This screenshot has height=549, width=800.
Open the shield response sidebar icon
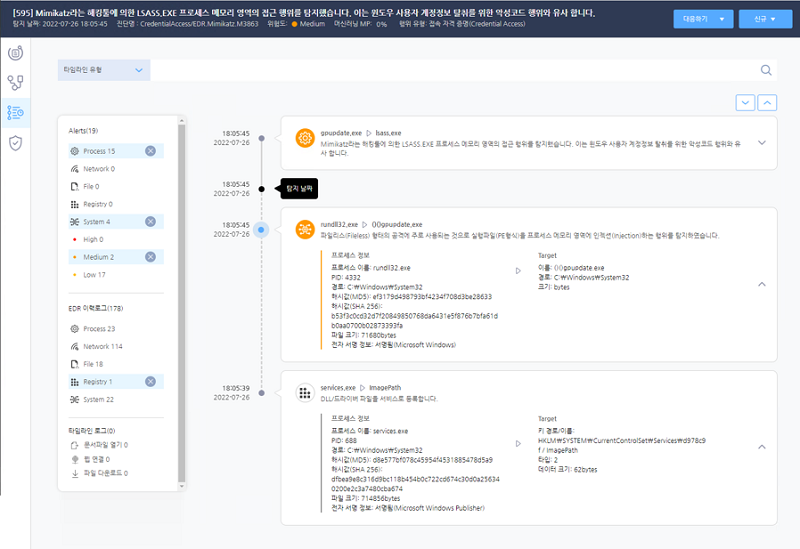pos(15,143)
